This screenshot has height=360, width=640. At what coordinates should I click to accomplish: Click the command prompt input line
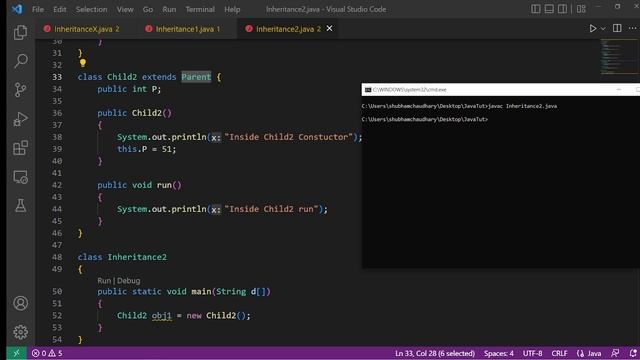[x=424, y=119]
